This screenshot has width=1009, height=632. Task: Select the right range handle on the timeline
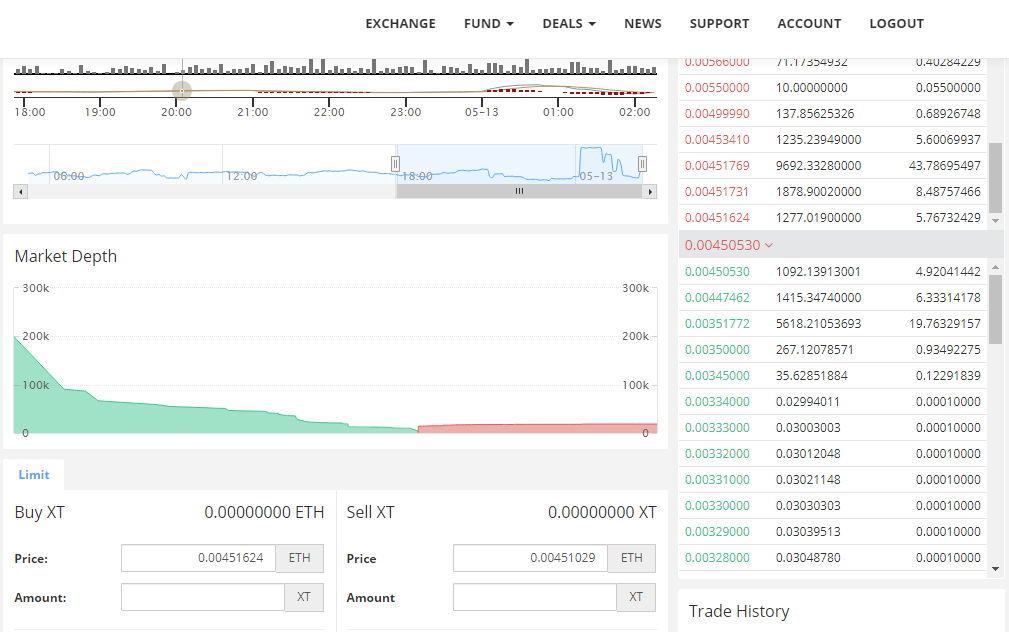[642, 163]
